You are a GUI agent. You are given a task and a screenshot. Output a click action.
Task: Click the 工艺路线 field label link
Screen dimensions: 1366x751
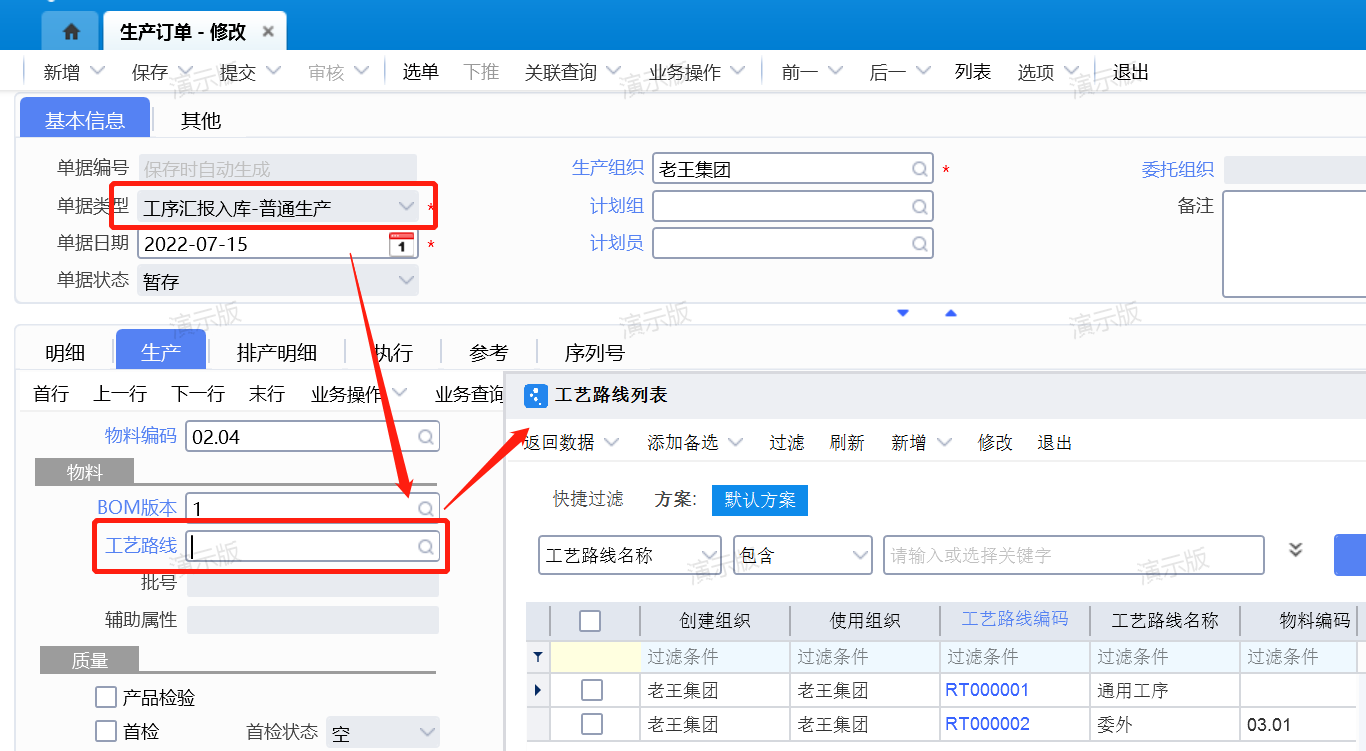(x=141, y=545)
